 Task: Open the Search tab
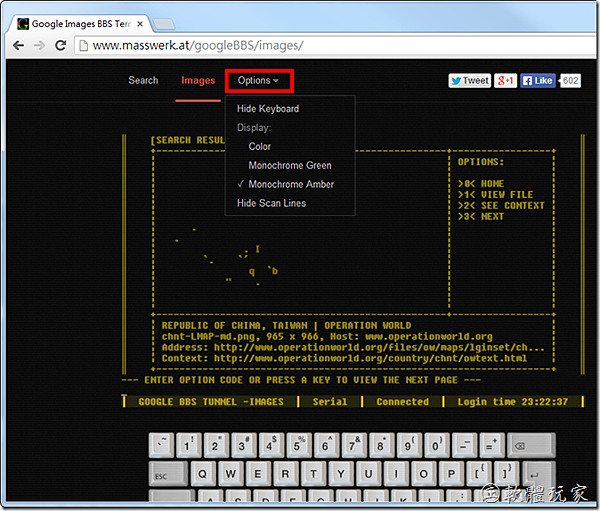[143, 80]
